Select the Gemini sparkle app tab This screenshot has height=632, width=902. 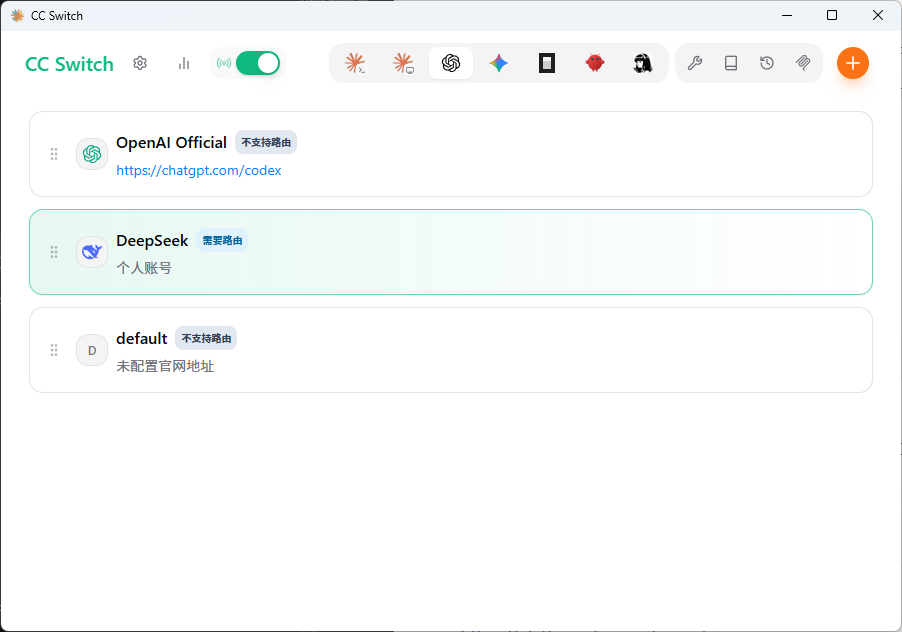[x=499, y=63]
